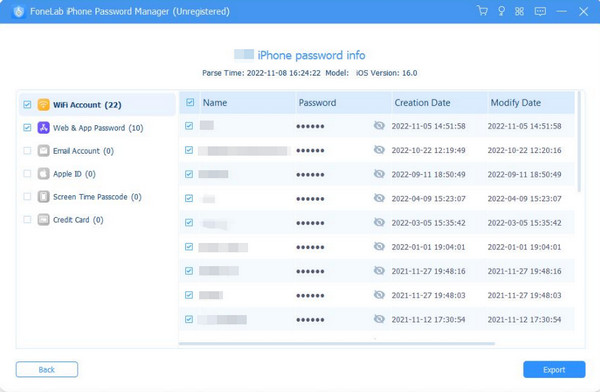Click modify date 2022-10-22 12:20:16 cell
Image resolution: width=600 pixels, height=392 pixels.
(x=524, y=150)
